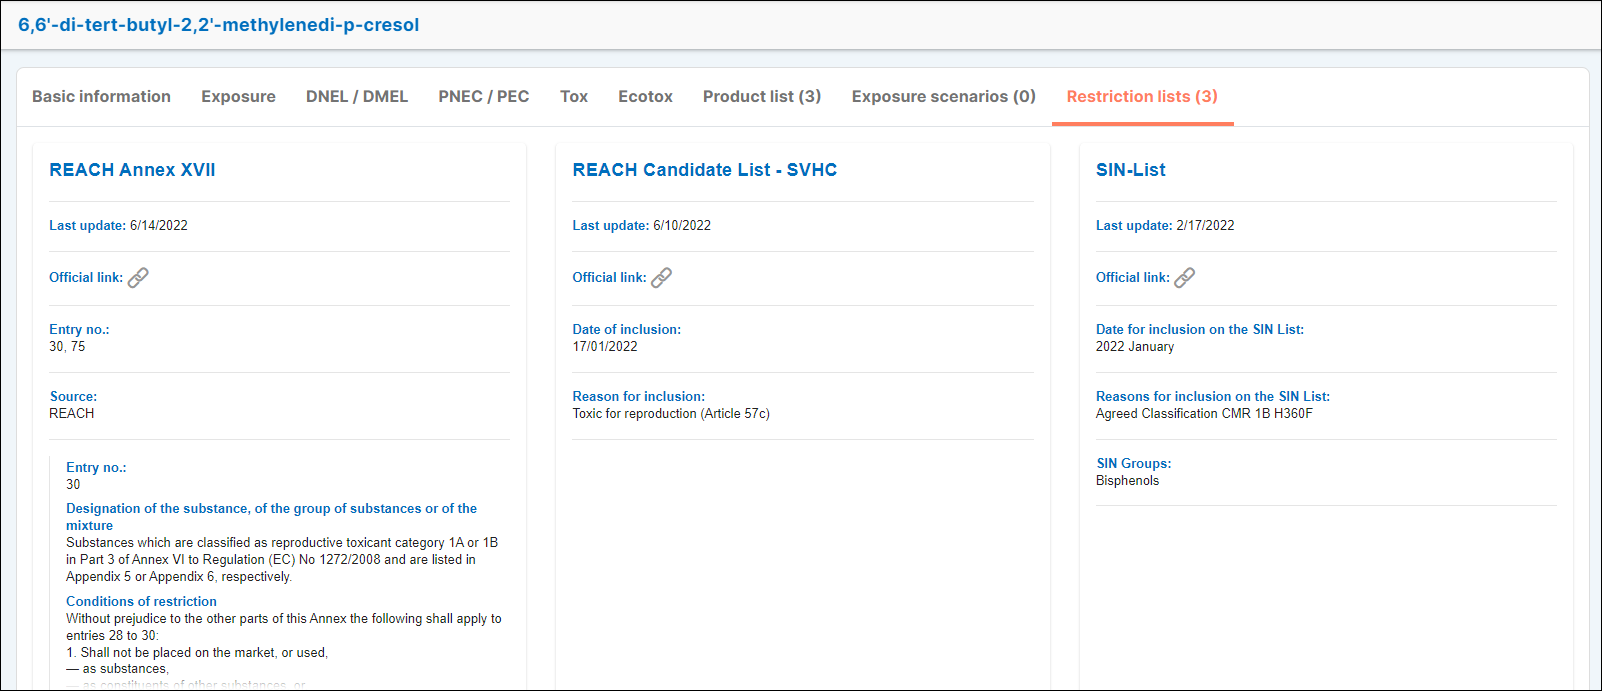Viewport: 1602px width, 691px height.
Task: Open REACH Candidate List official link icon
Action: (662, 277)
